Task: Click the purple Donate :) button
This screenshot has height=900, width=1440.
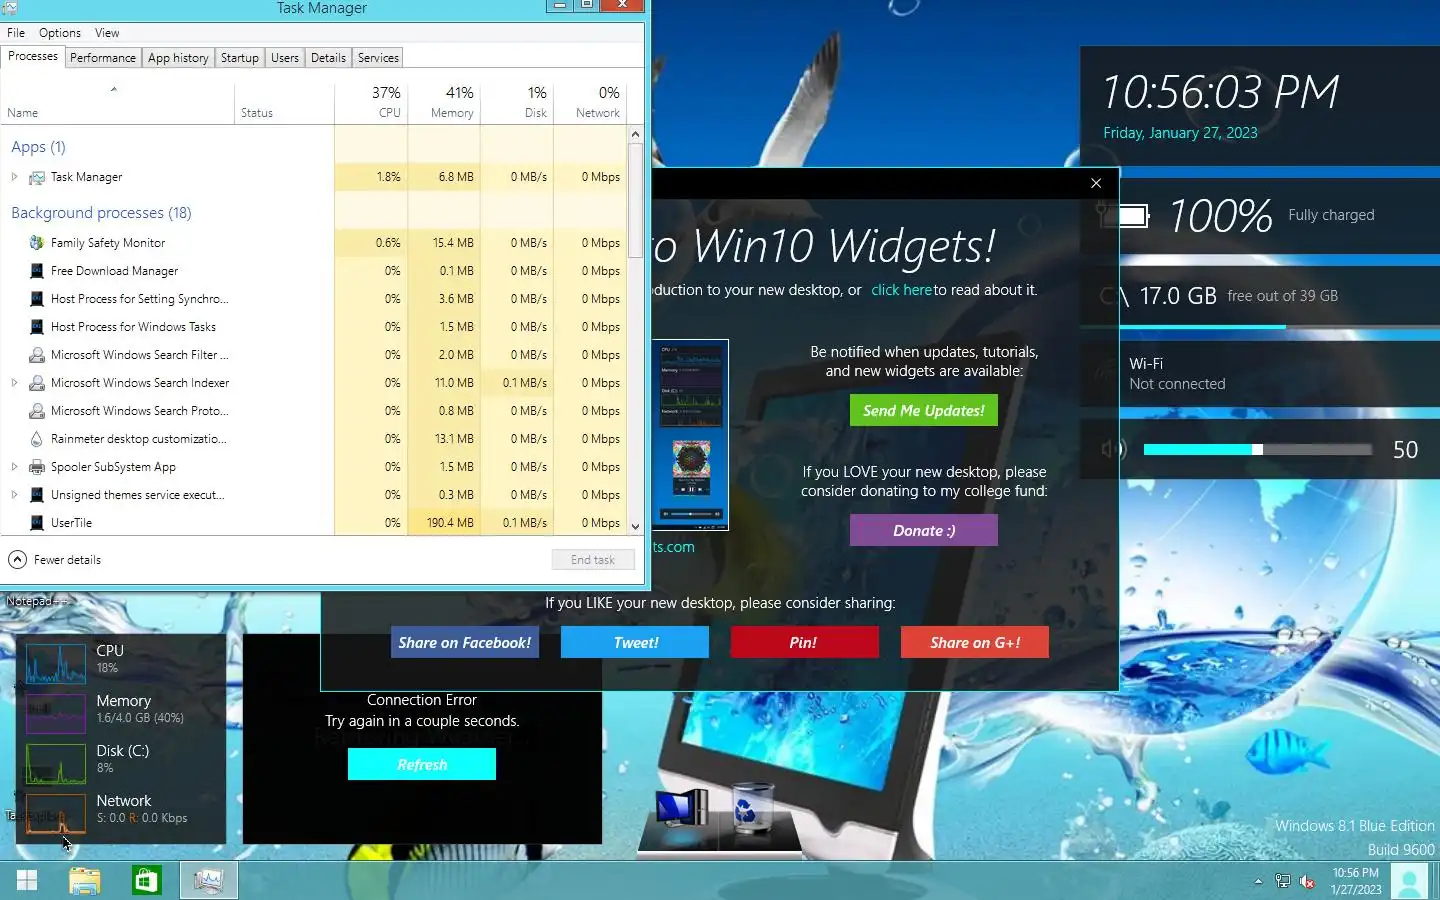Action: [x=924, y=531]
